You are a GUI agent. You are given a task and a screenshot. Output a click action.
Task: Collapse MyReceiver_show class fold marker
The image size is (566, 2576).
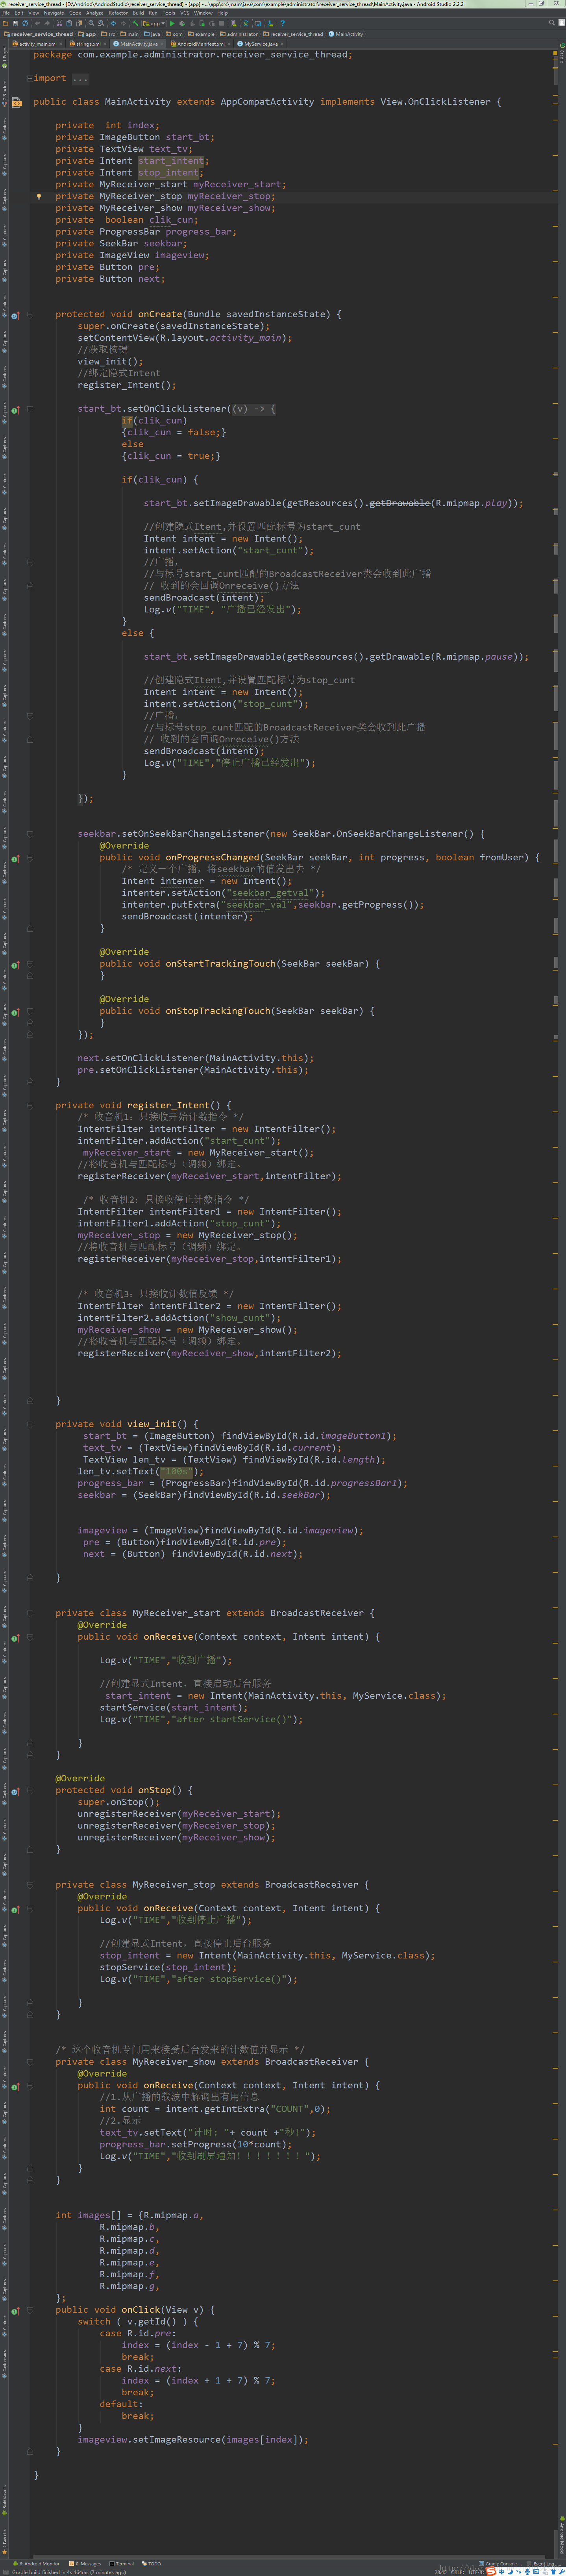(x=30, y=2061)
